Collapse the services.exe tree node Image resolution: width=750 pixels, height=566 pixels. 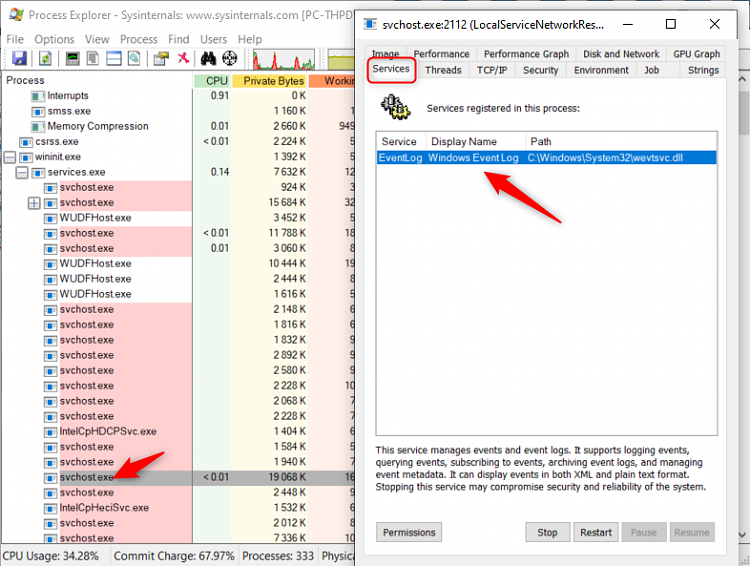pos(22,173)
